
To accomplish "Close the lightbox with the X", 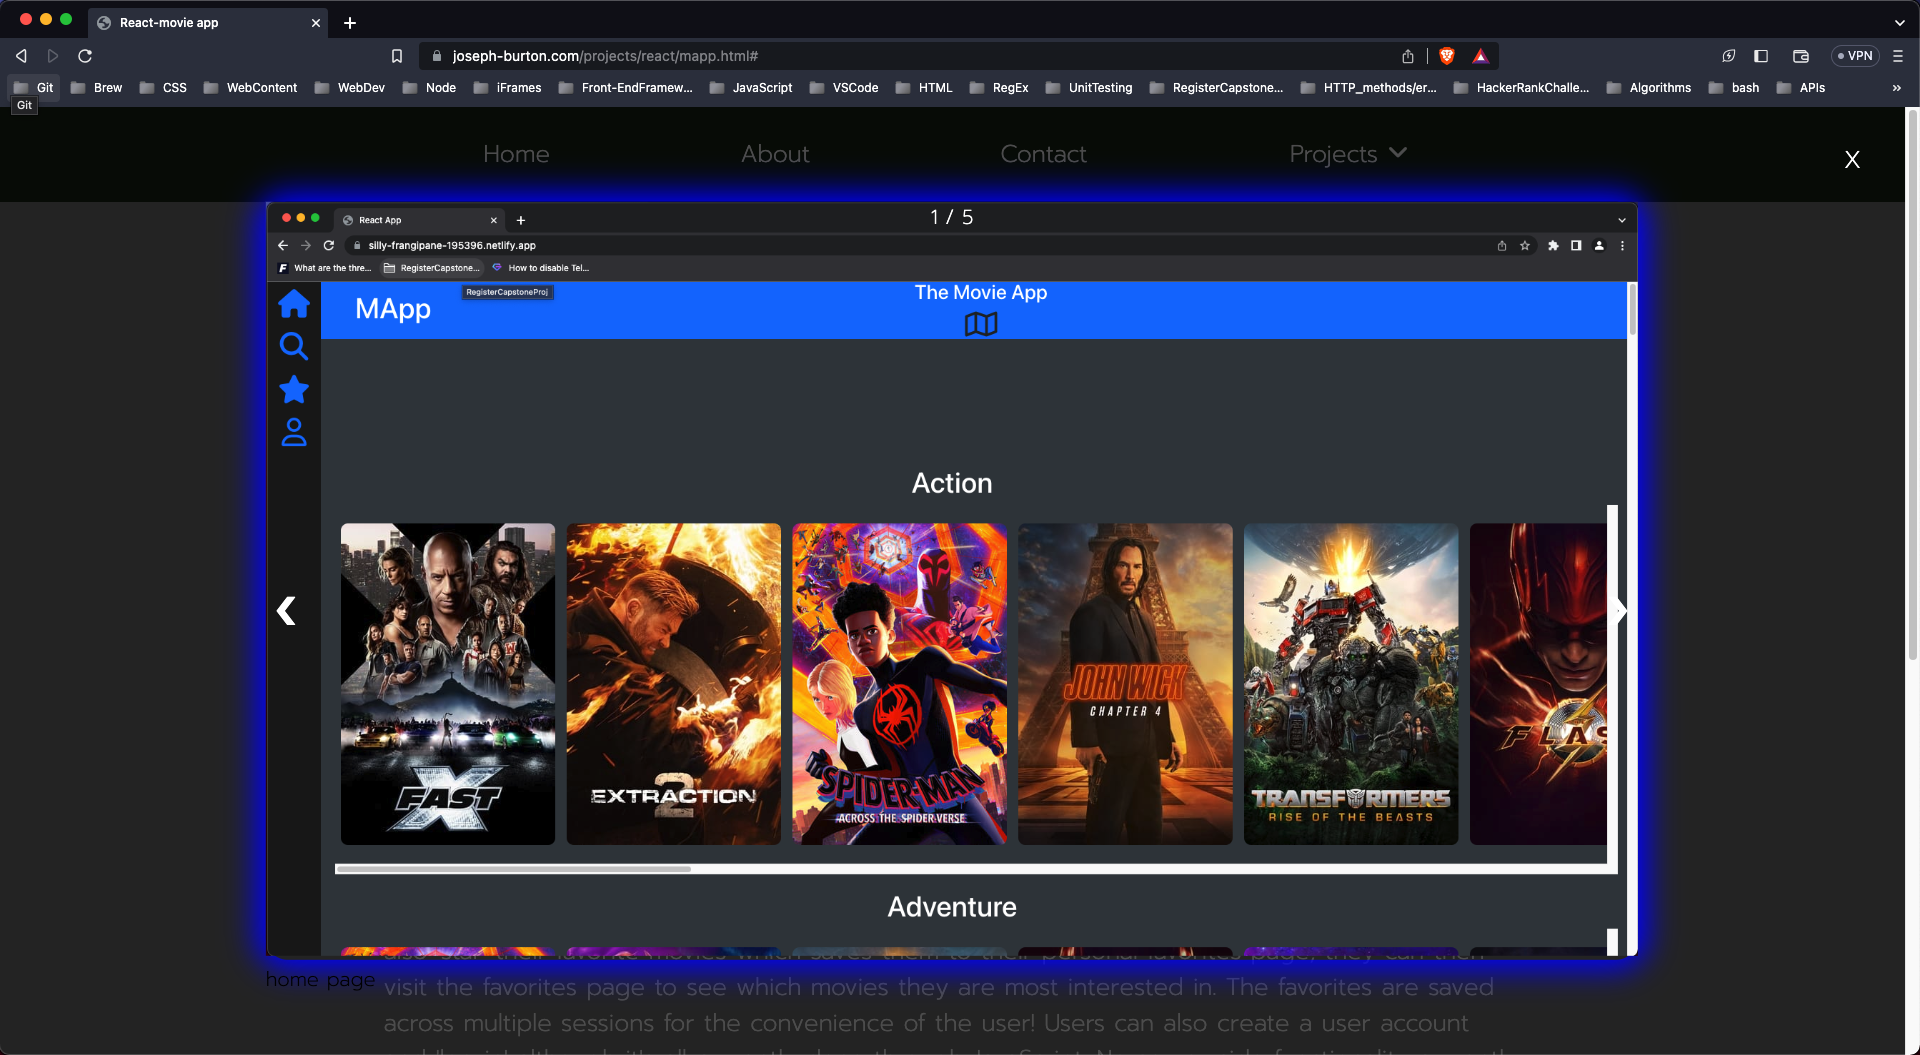I will click(x=1852, y=160).
